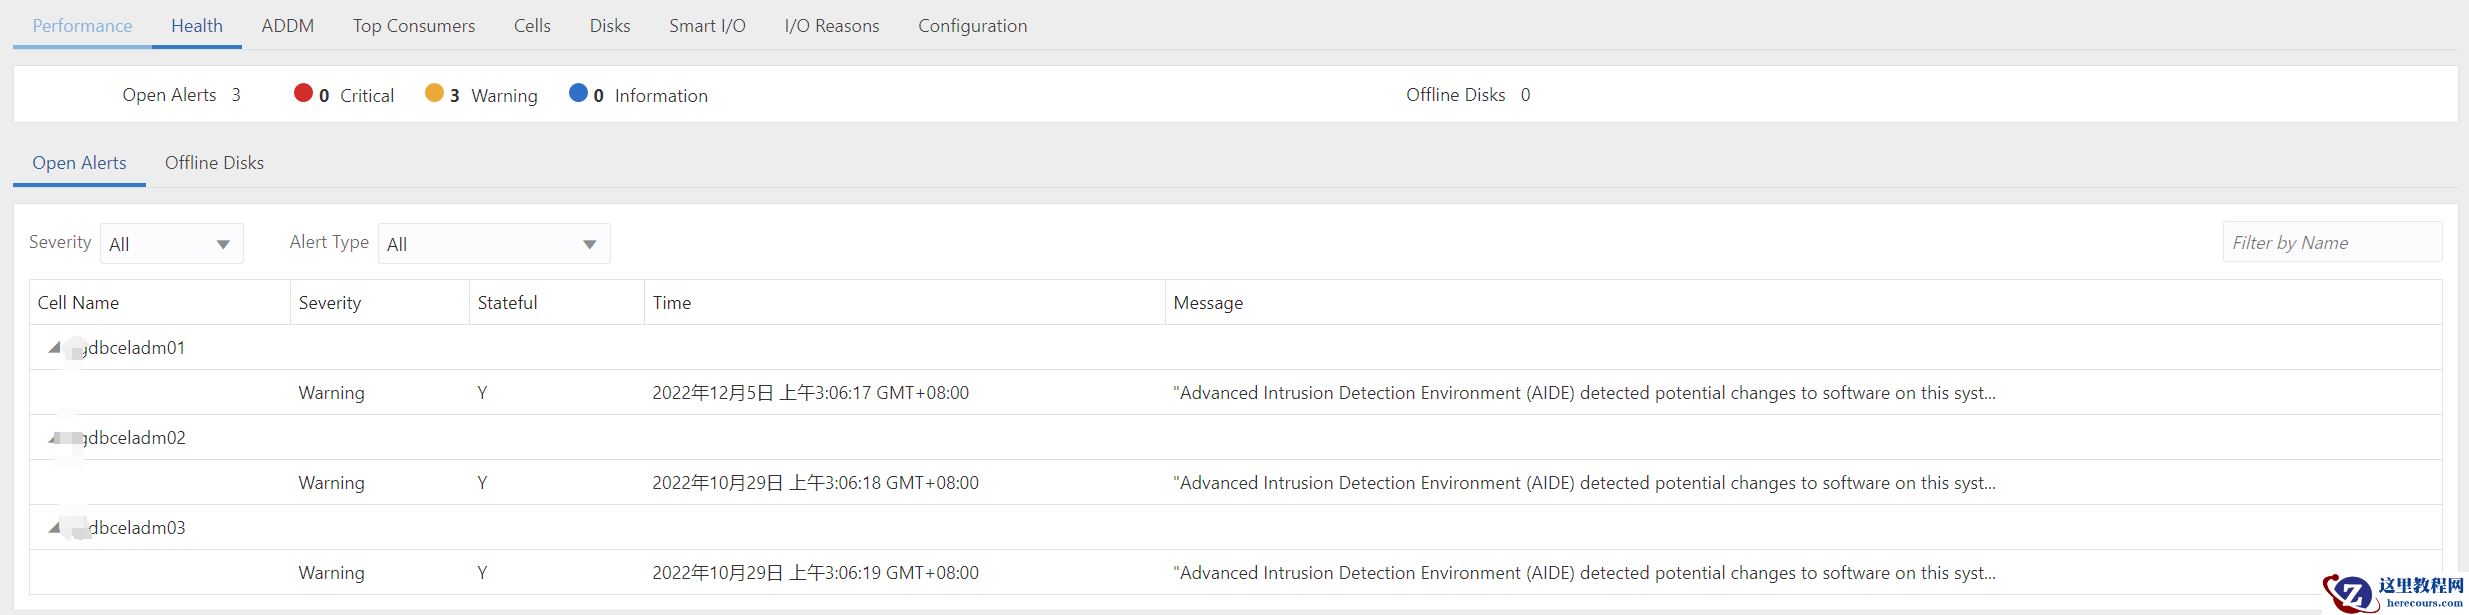Open the ADDM tab

(x=287, y=26)
